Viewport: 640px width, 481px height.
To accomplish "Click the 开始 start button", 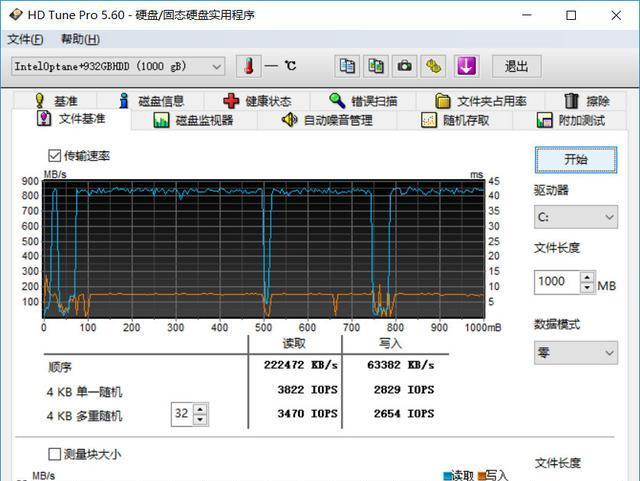I will (x=576, y=159).
